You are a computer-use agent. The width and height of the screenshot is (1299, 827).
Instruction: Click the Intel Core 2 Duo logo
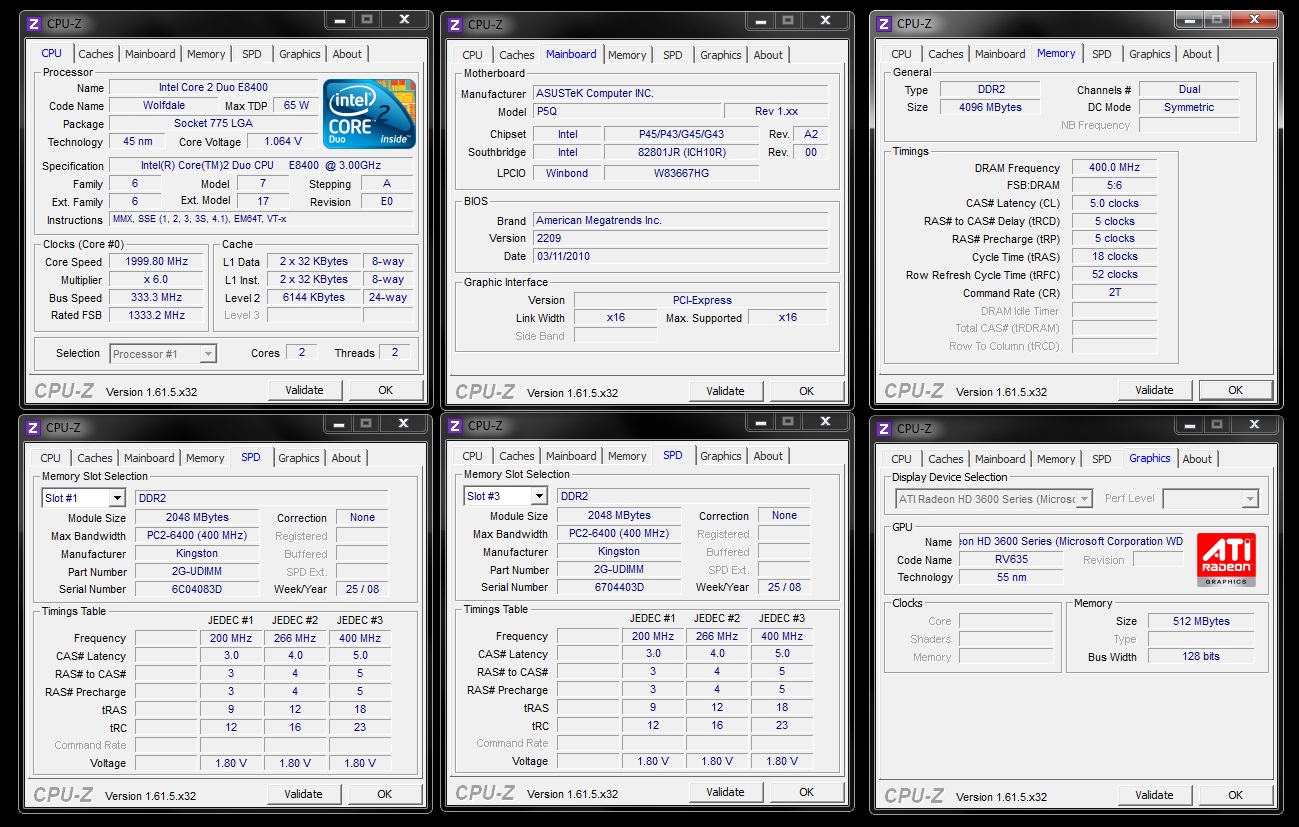(x=369, y=114)
